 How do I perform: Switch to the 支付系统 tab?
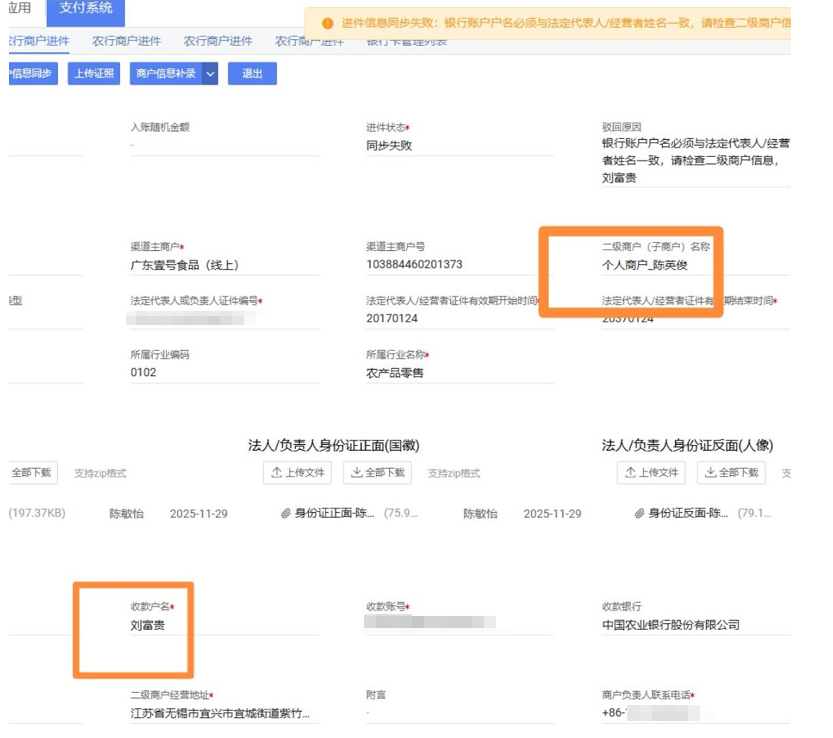[x=85, y=9]
